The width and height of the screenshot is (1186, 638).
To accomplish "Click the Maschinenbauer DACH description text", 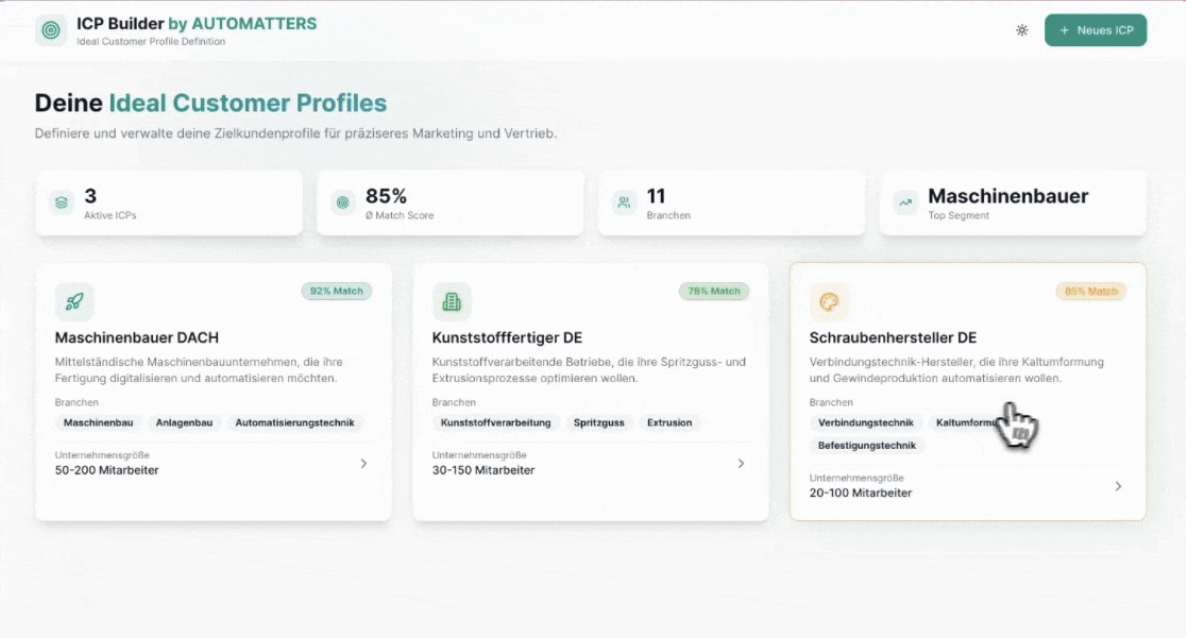I will click(x=198, y=370).
